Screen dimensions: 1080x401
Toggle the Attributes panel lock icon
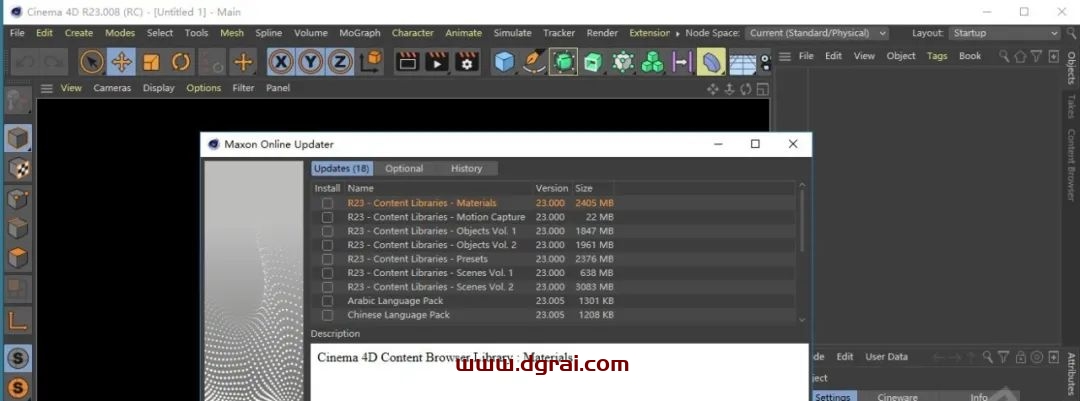(1021, 357)
